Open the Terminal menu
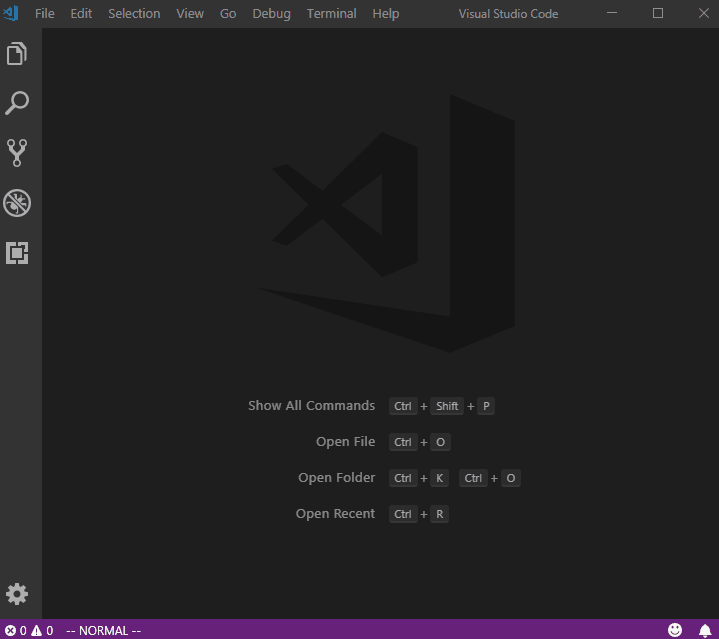 click(332, 14)
